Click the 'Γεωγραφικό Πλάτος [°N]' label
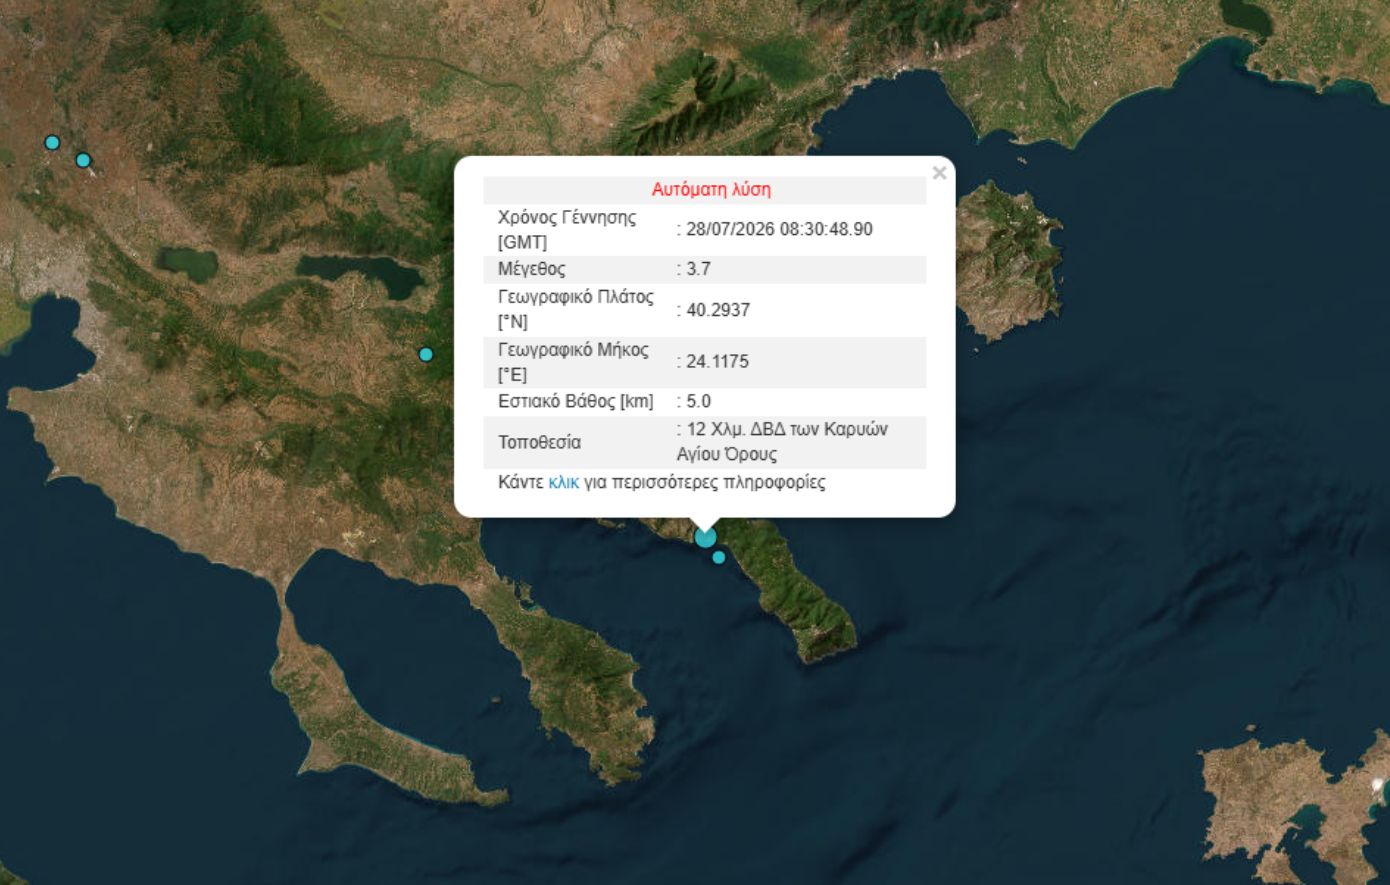 pyautogui.click(x=576, y=310)
